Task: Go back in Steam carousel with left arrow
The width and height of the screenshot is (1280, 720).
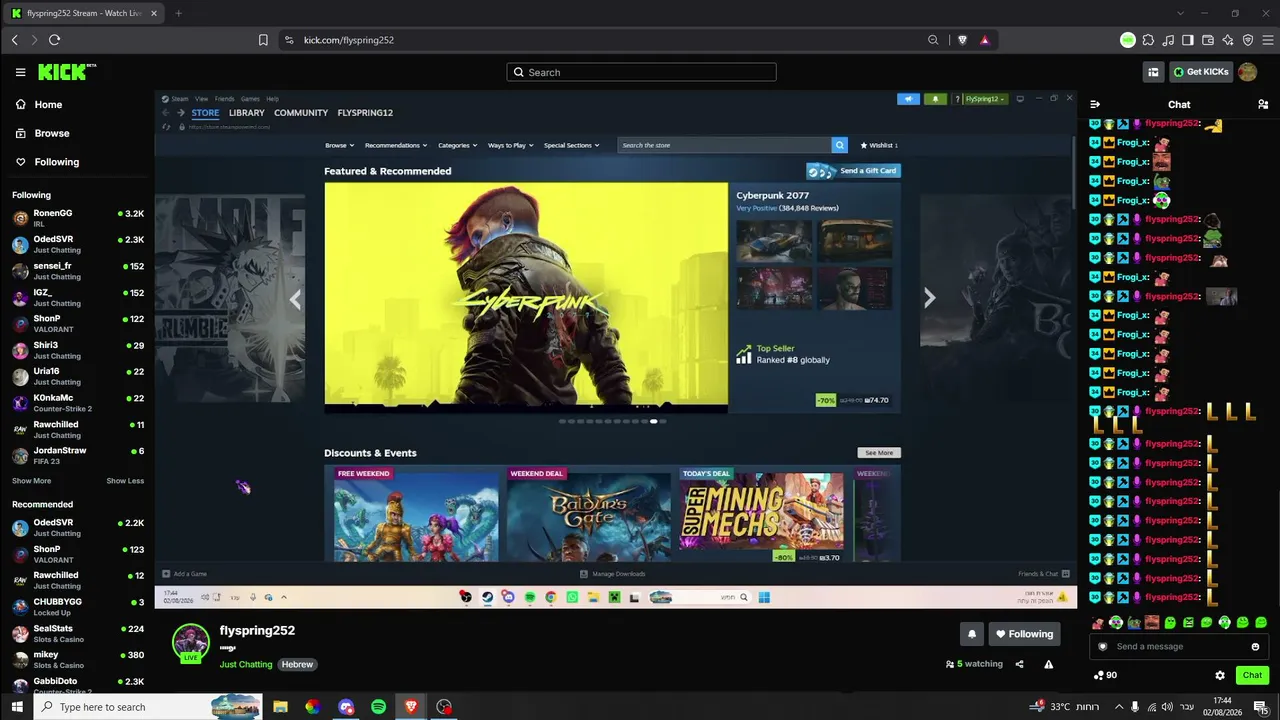Action: (295, 298)
